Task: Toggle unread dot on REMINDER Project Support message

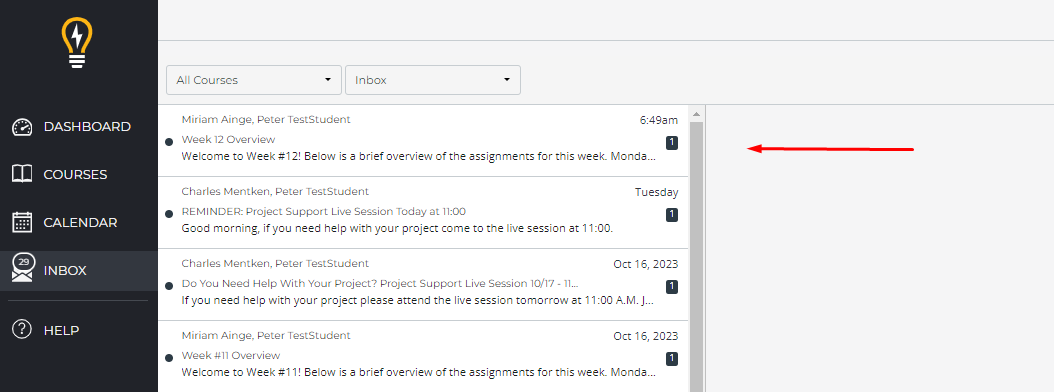Action: point(169,213)
